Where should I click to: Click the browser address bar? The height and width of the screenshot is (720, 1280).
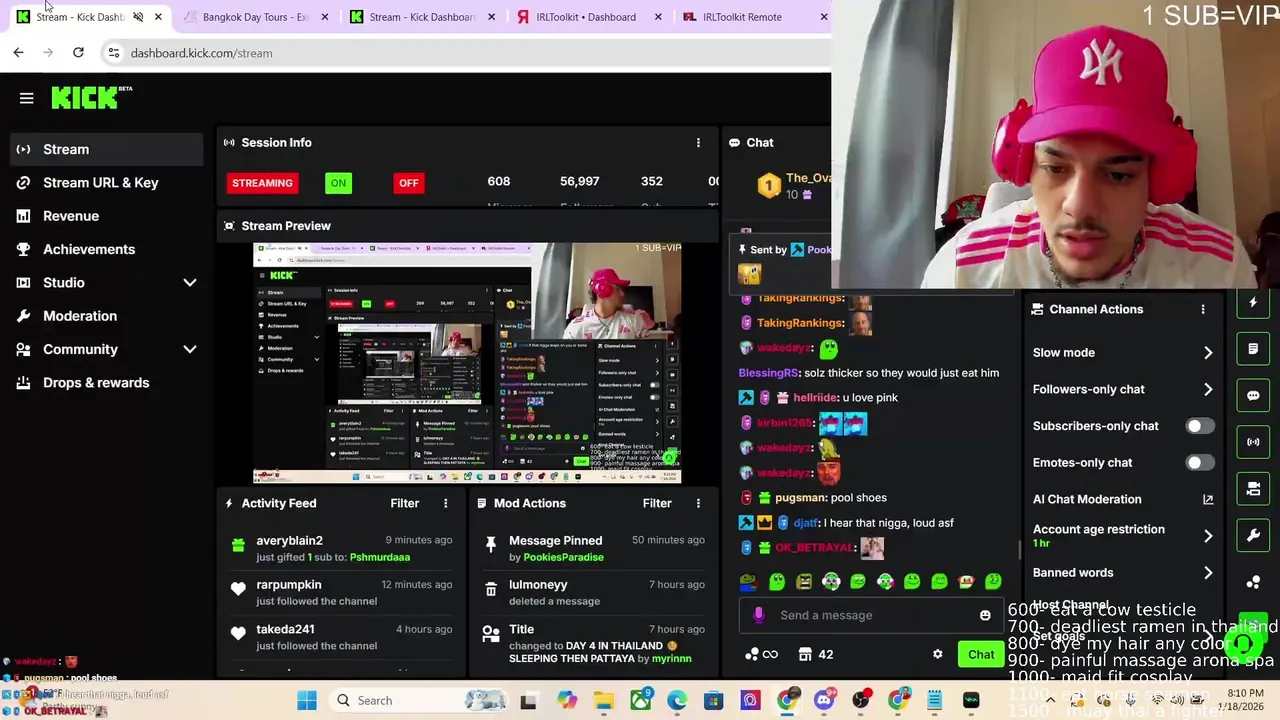point(470,53)
